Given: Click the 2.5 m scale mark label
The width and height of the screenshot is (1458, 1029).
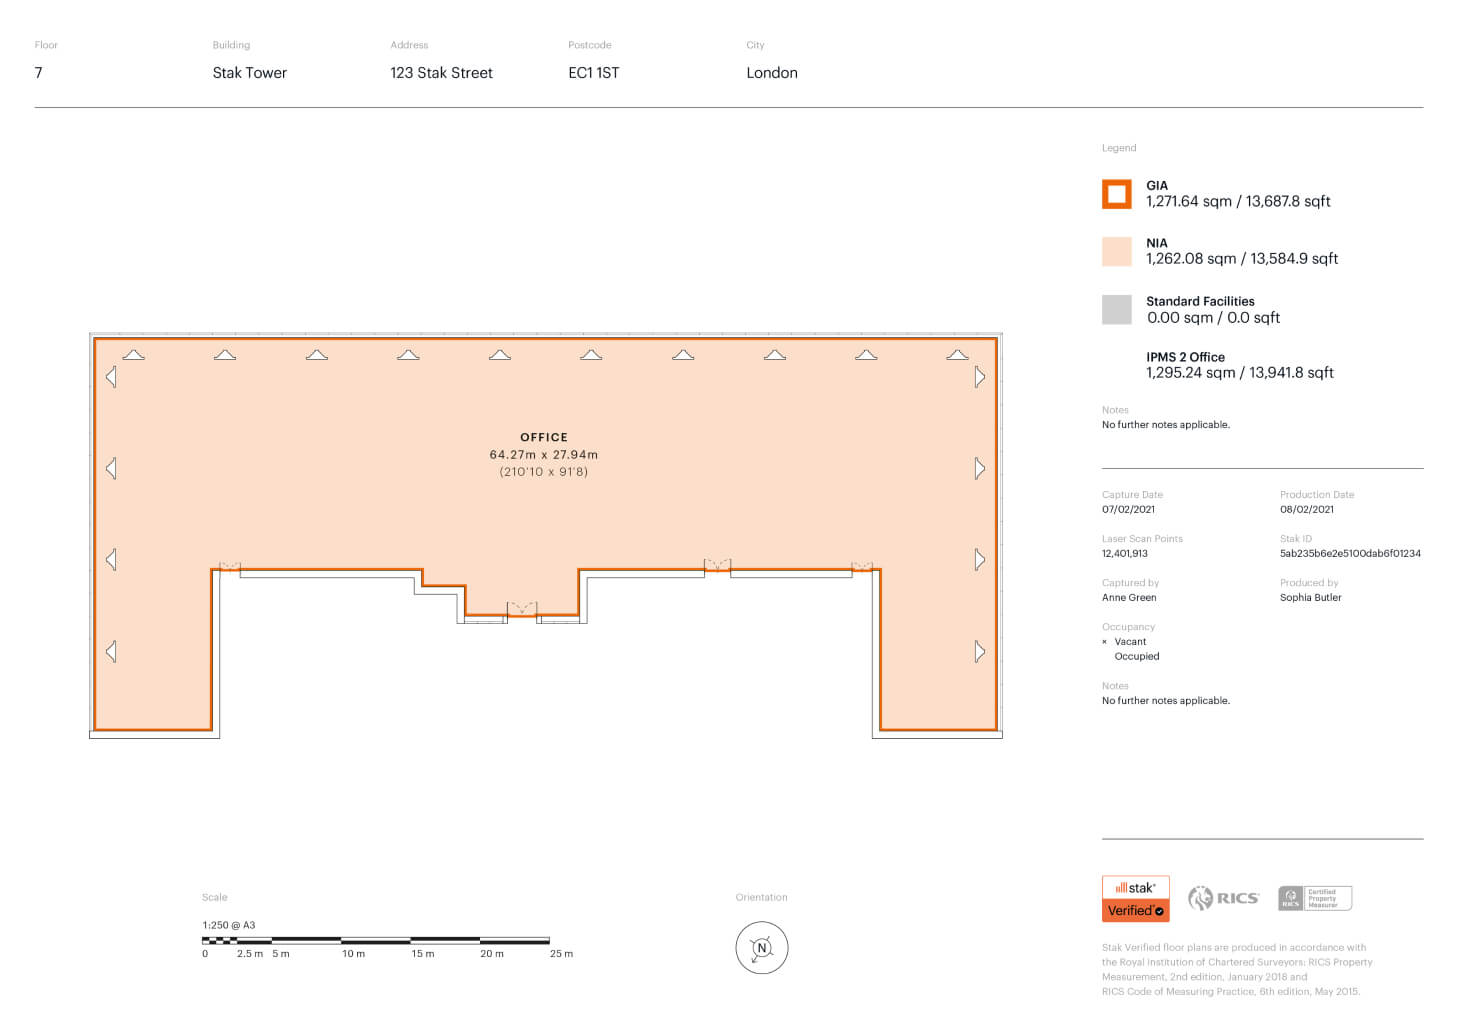Looking at the screenshot, I should point(250,954).
